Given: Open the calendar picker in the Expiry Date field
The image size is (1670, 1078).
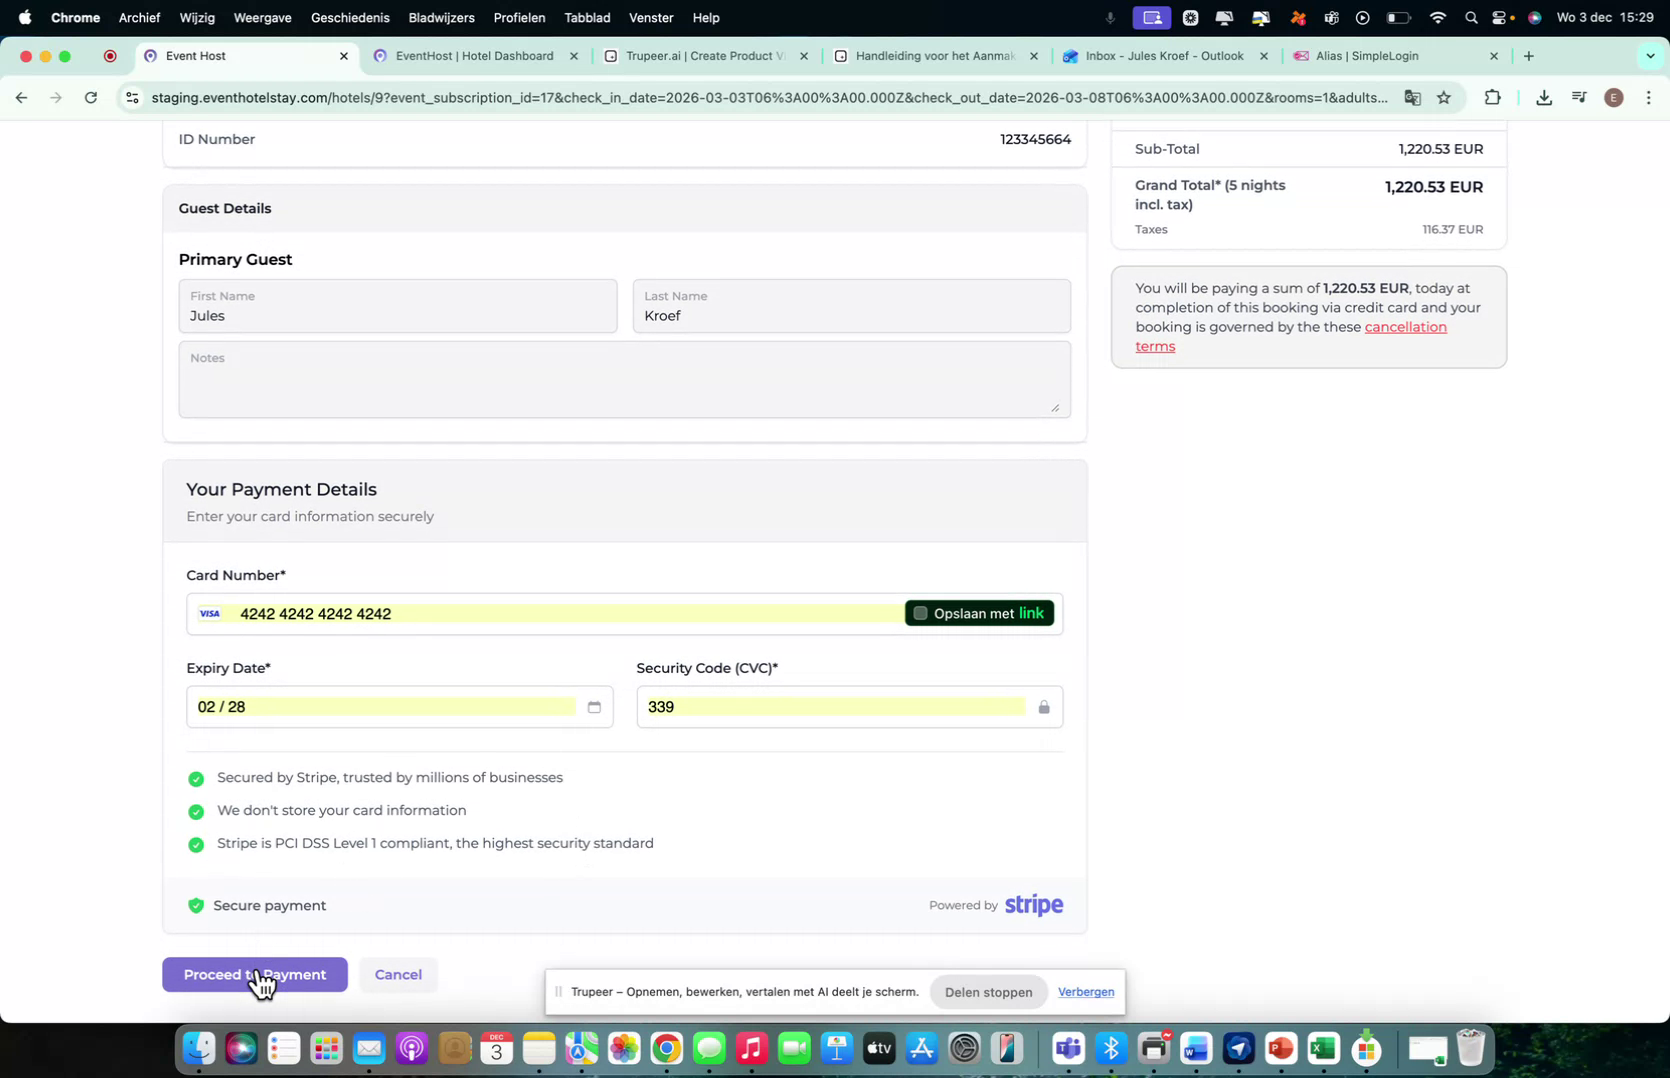Looking at the screenshot, I should (x=594, y=707).
